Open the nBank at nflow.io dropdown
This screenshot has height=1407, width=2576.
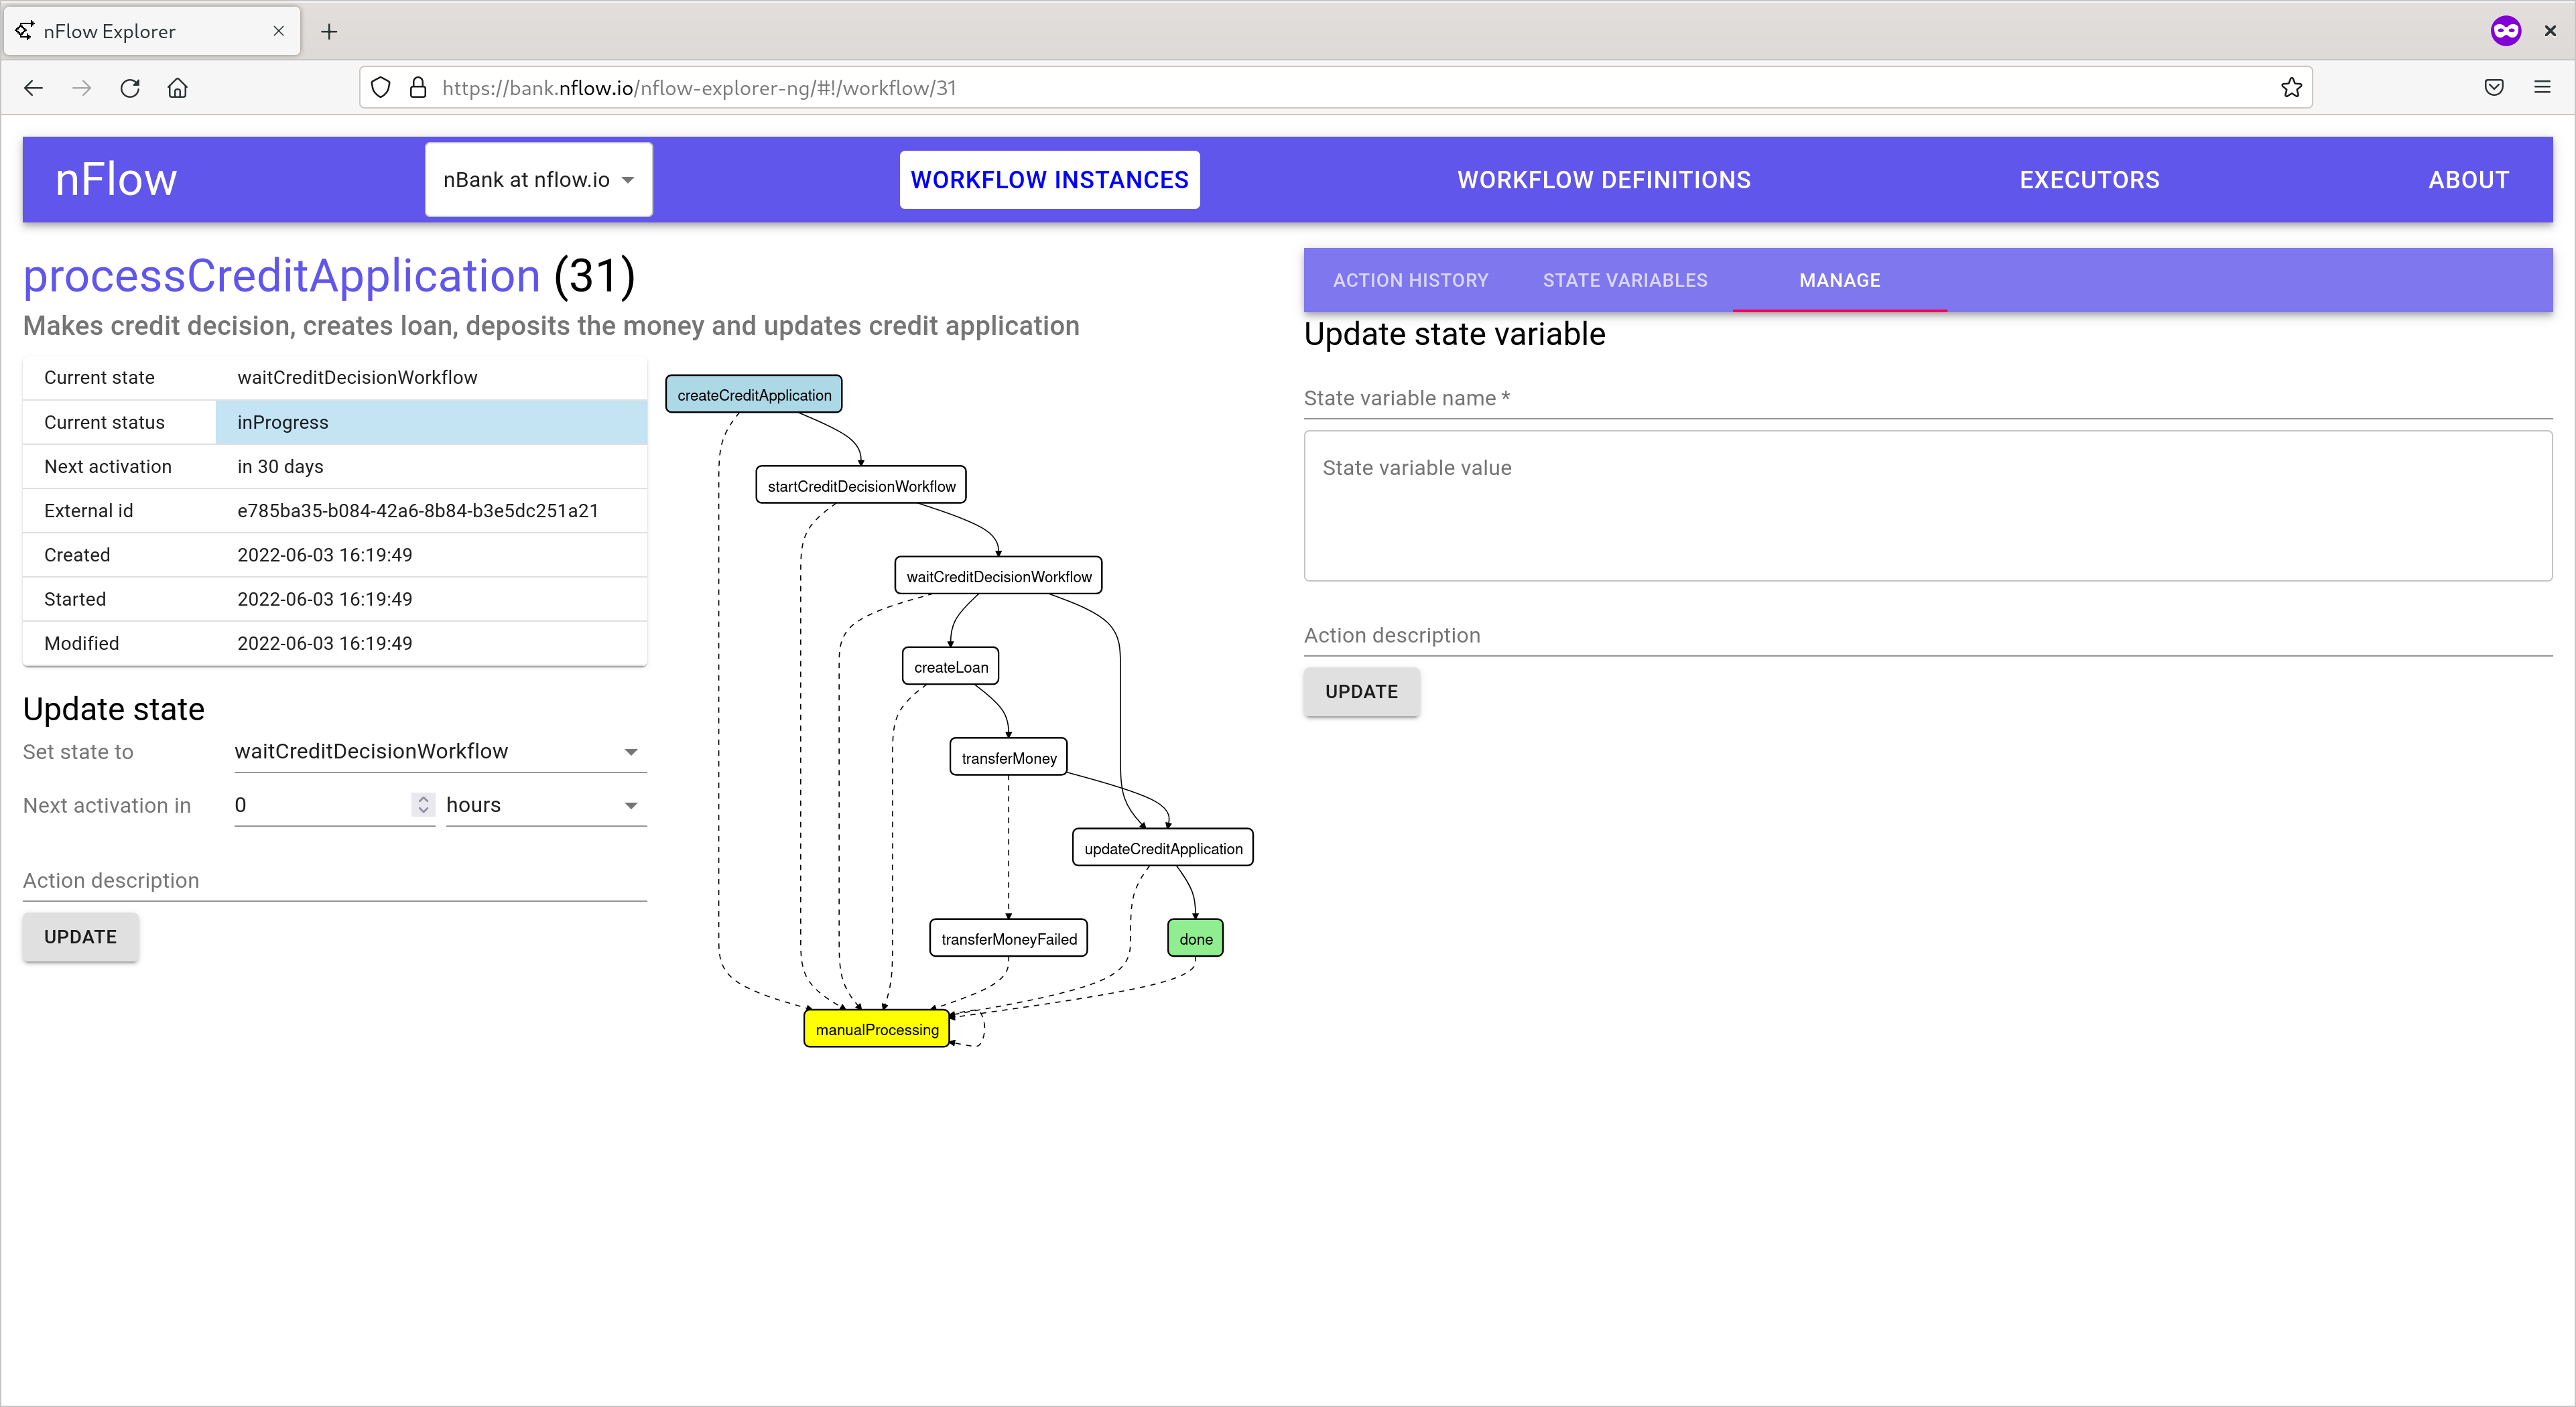pos(538,180)
